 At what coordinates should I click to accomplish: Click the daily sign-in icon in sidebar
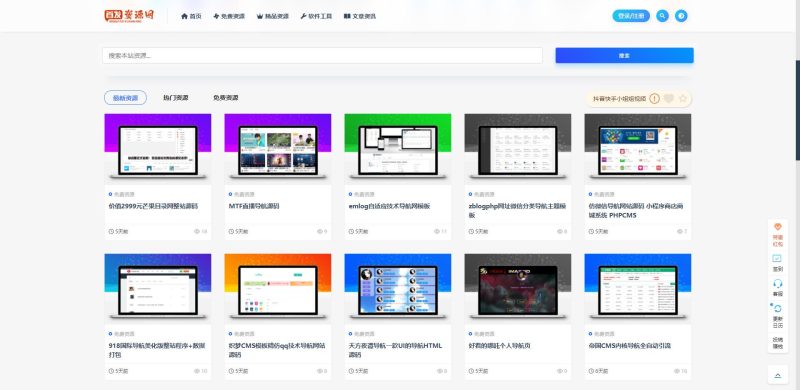click(x=778, y=259)
